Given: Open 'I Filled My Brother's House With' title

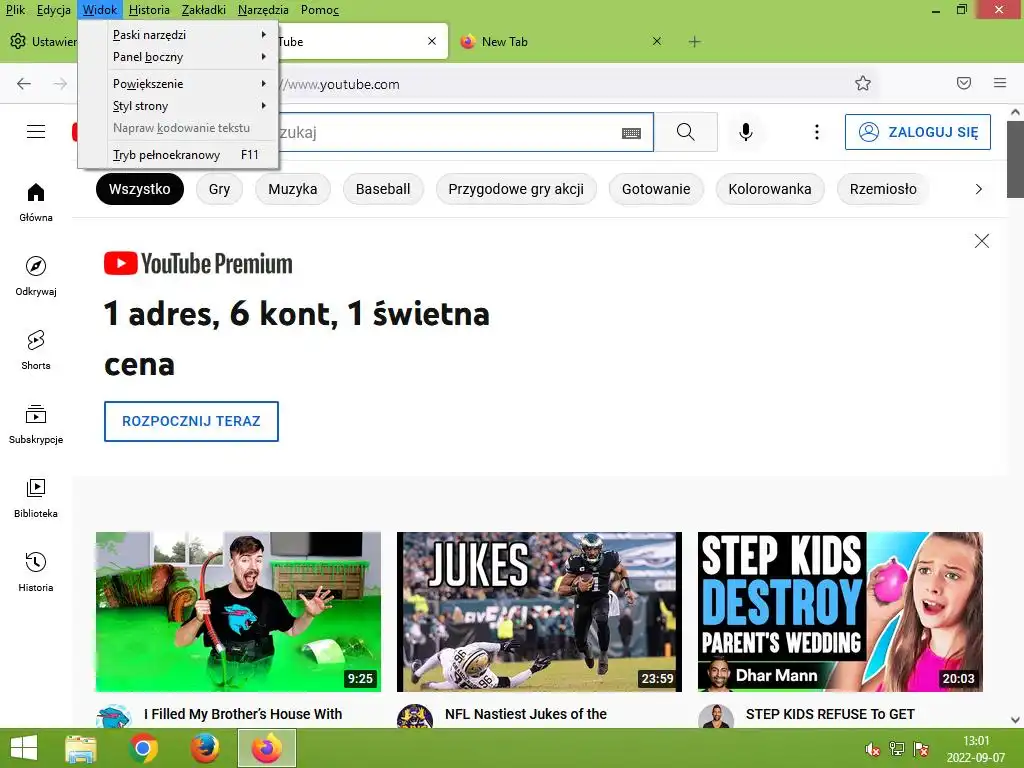Looking at the screenshot, I should tap(243, 714).
